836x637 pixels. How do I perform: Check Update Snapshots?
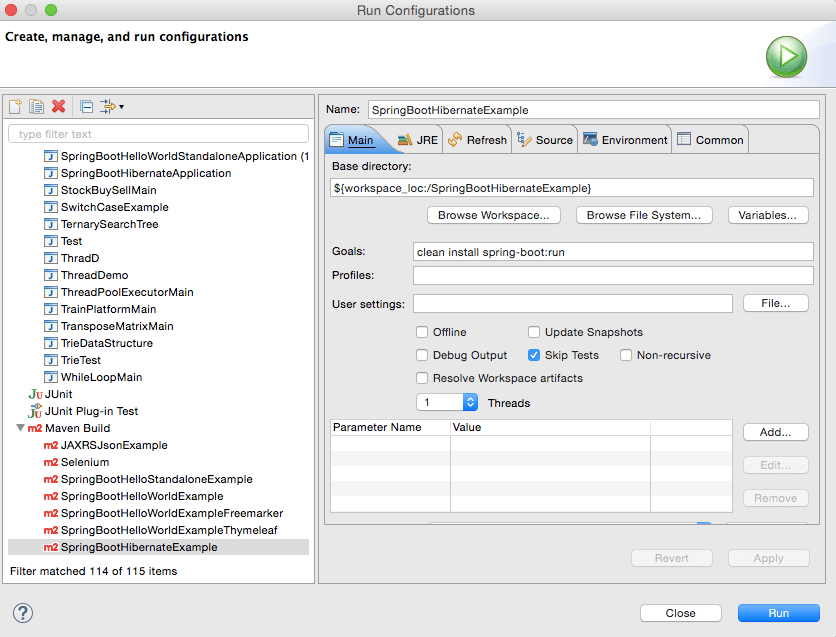click(x=534, y=331)
